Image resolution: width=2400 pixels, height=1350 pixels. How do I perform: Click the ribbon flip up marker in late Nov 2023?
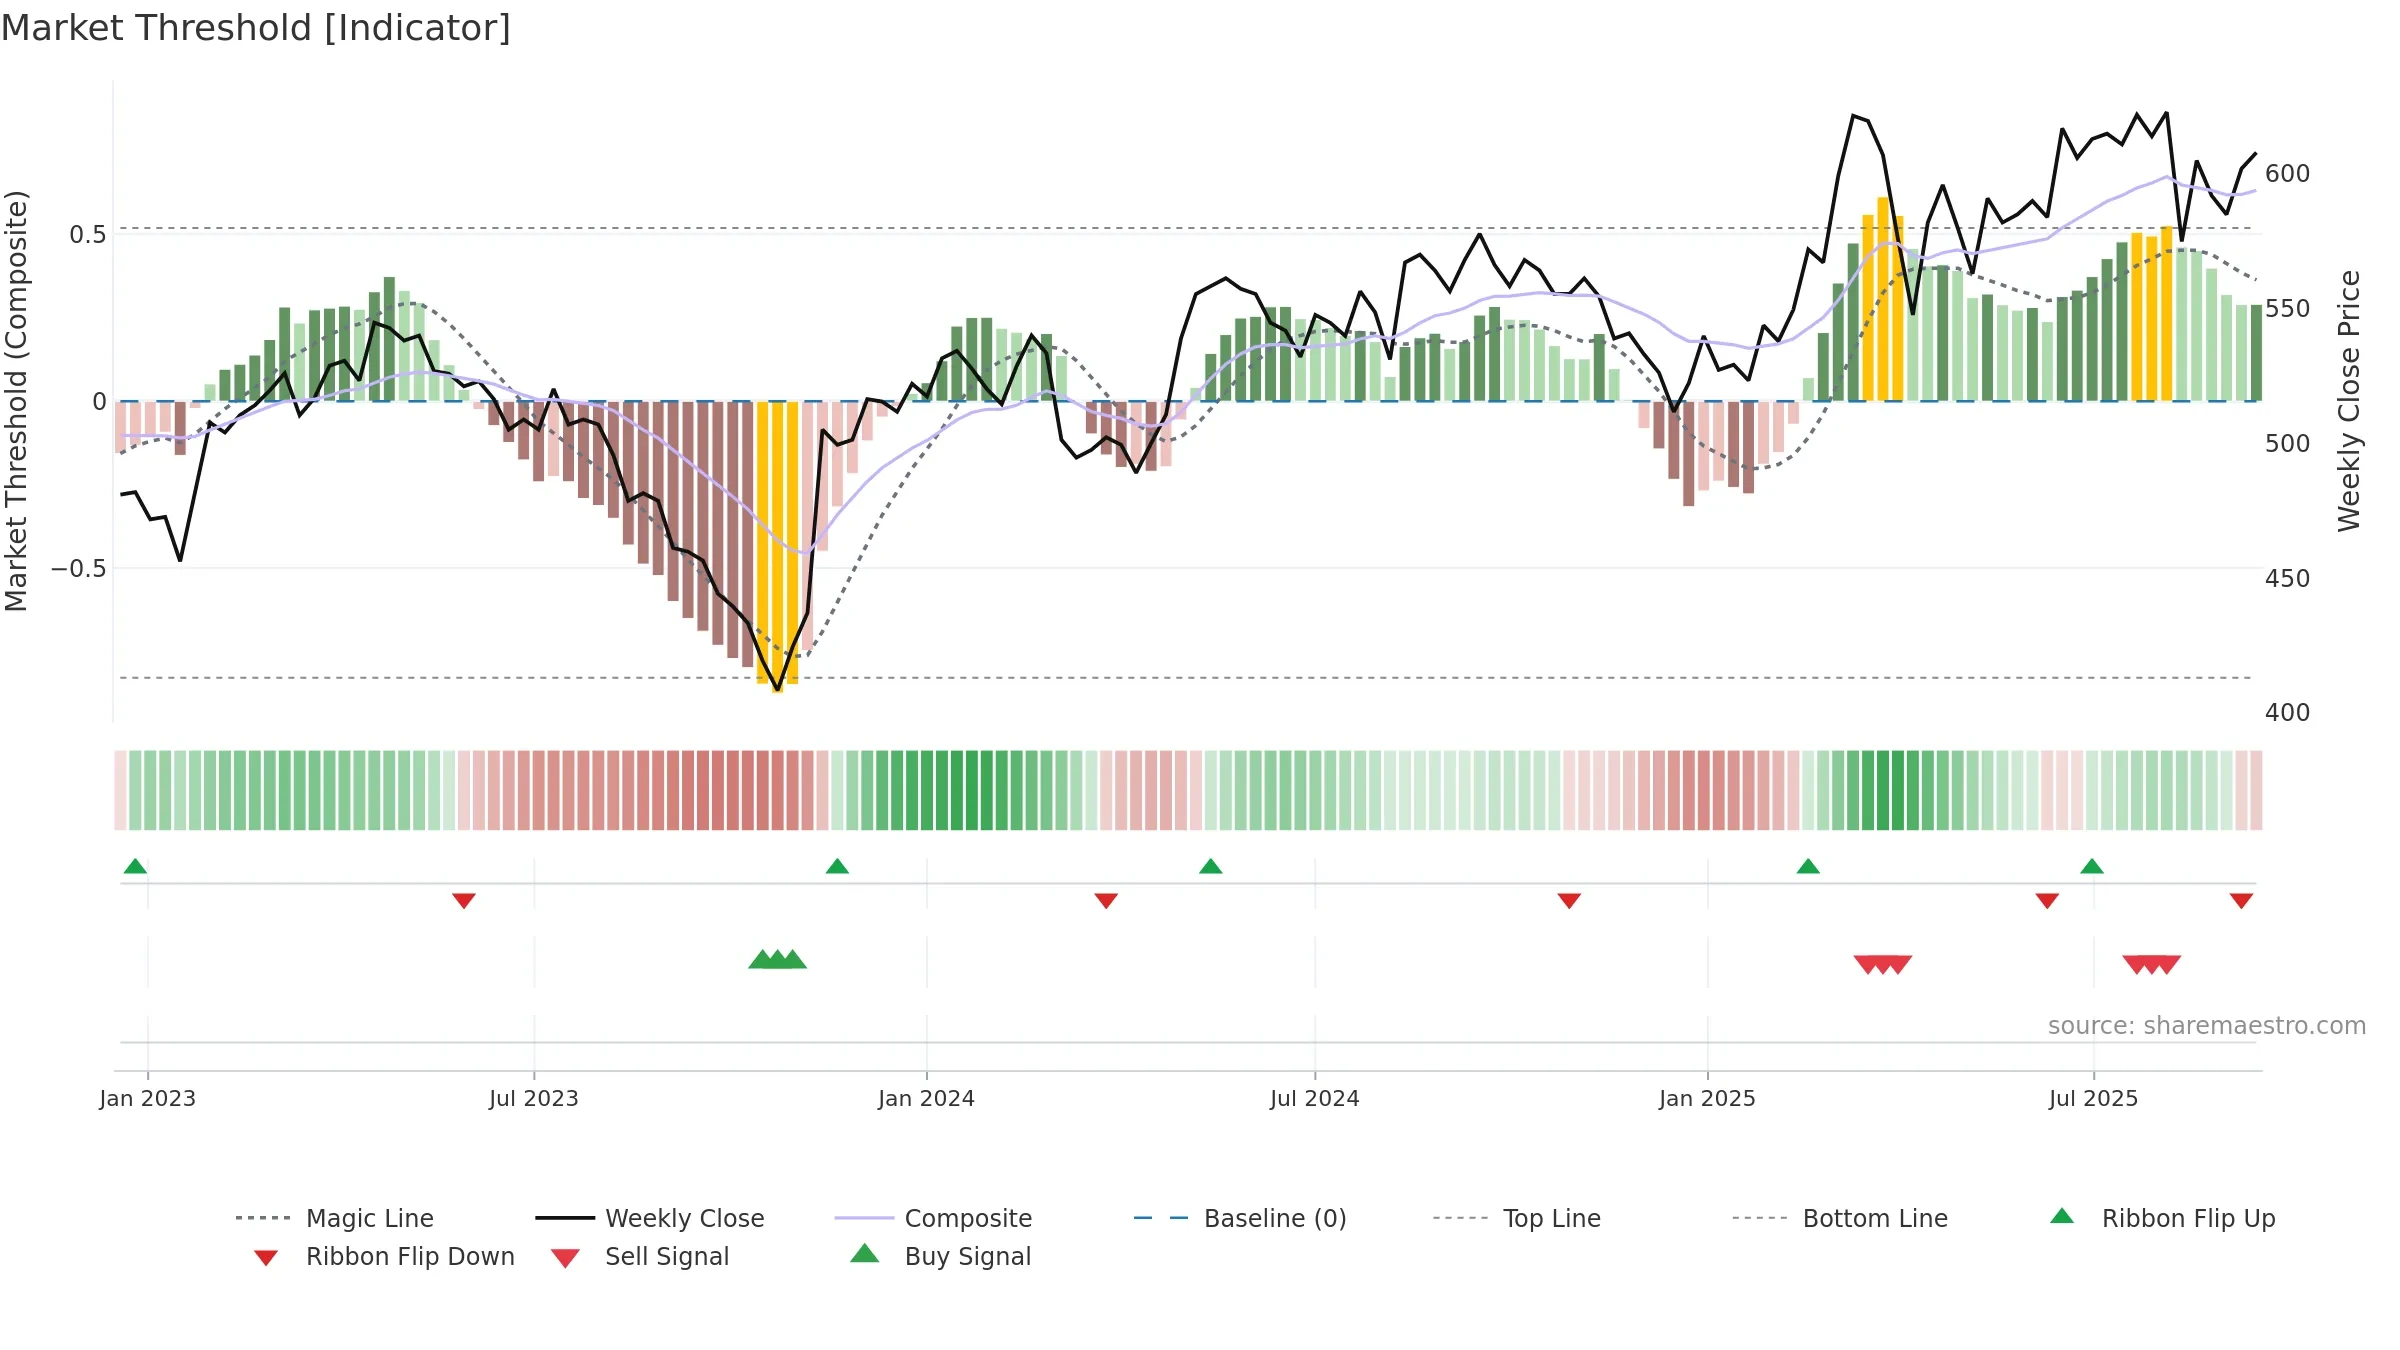coord(837,866)
